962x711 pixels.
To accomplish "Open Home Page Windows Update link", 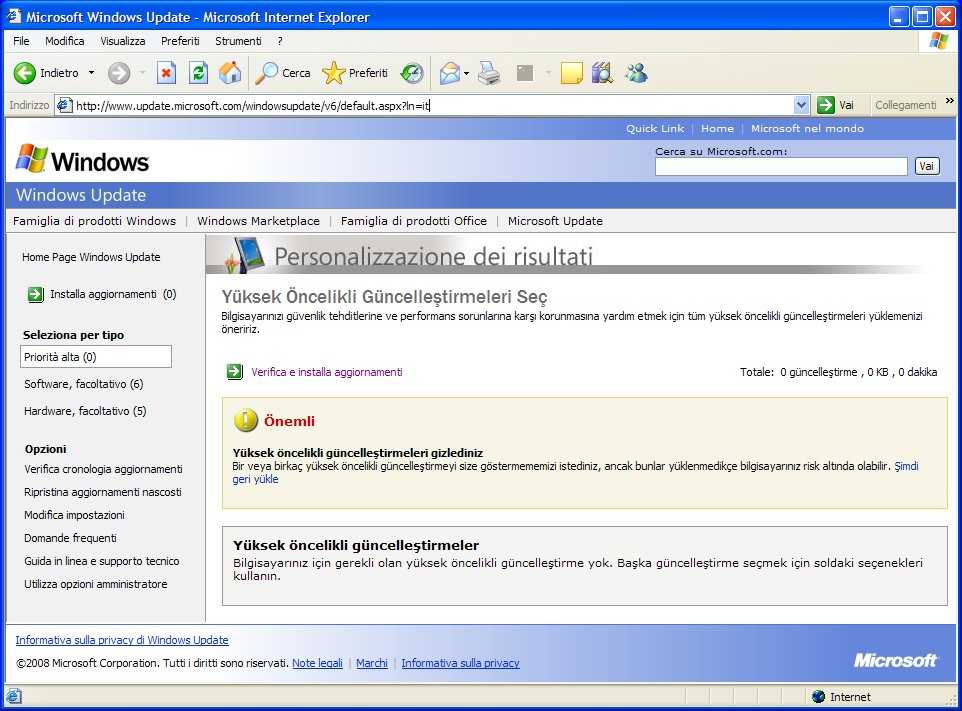I will tap(91, 257).
